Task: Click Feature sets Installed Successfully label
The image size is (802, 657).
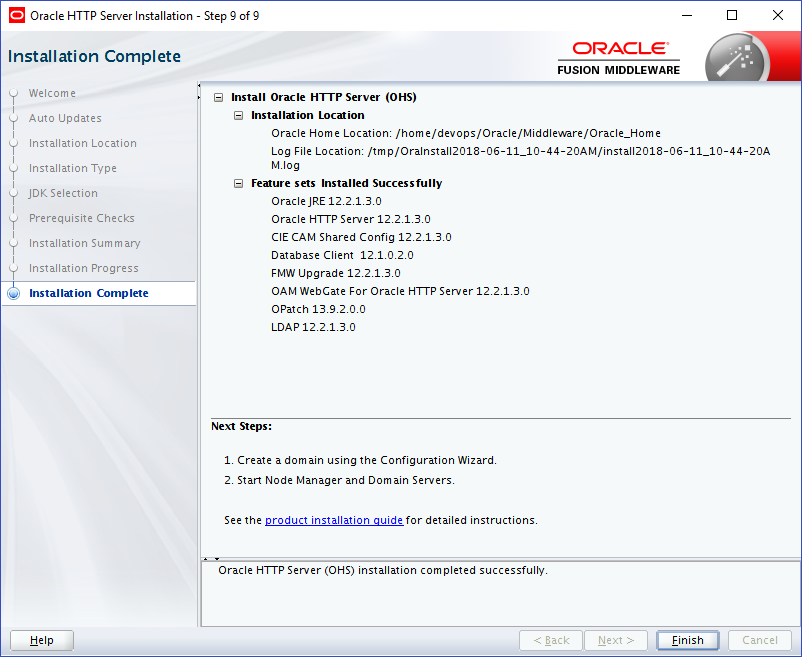Action: pos(346,184)
